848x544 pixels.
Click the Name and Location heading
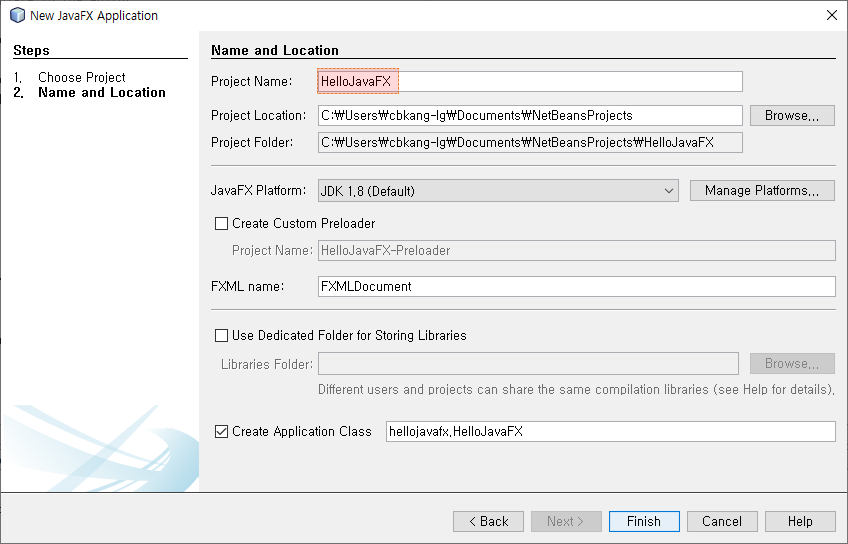point(275,50)
